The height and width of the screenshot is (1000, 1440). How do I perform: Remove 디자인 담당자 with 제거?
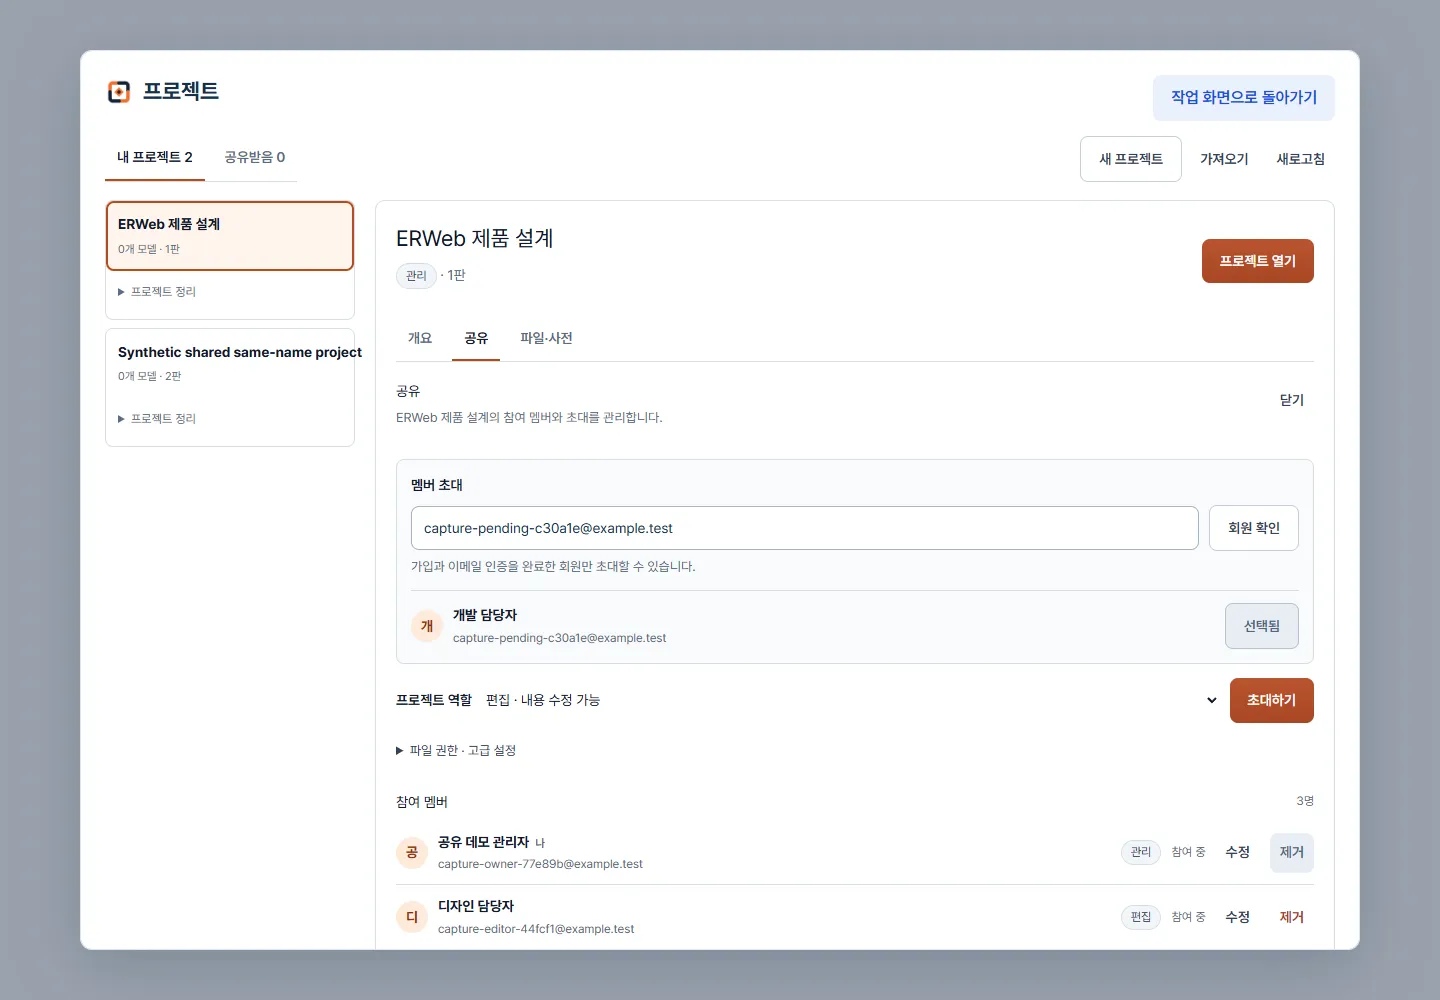click(x=1292, y=917)
